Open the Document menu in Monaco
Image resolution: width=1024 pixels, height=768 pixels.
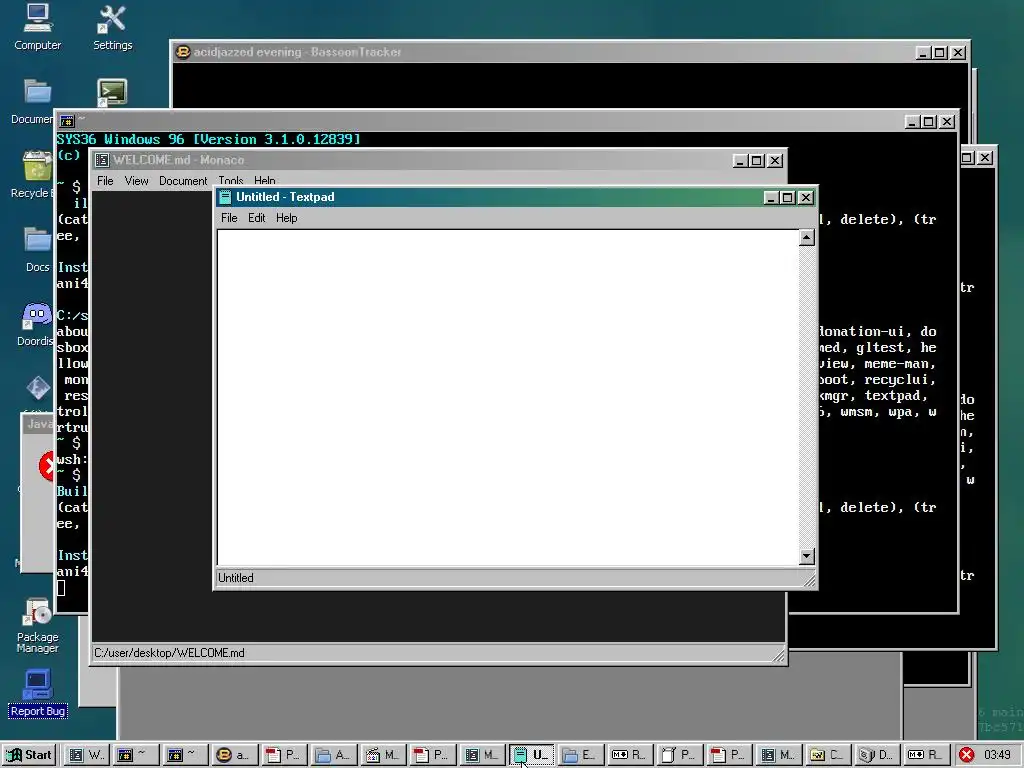pyautogui.click(x=183, y=181)
